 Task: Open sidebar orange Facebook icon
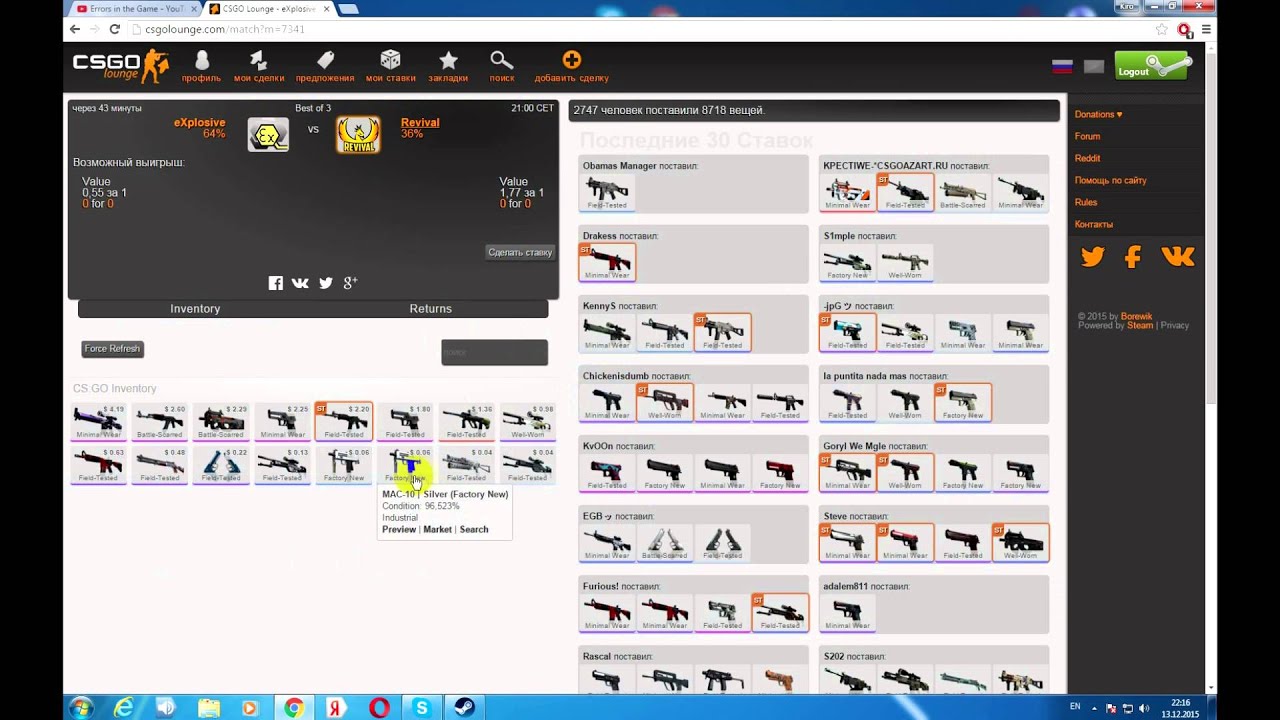click(1132, 257)
